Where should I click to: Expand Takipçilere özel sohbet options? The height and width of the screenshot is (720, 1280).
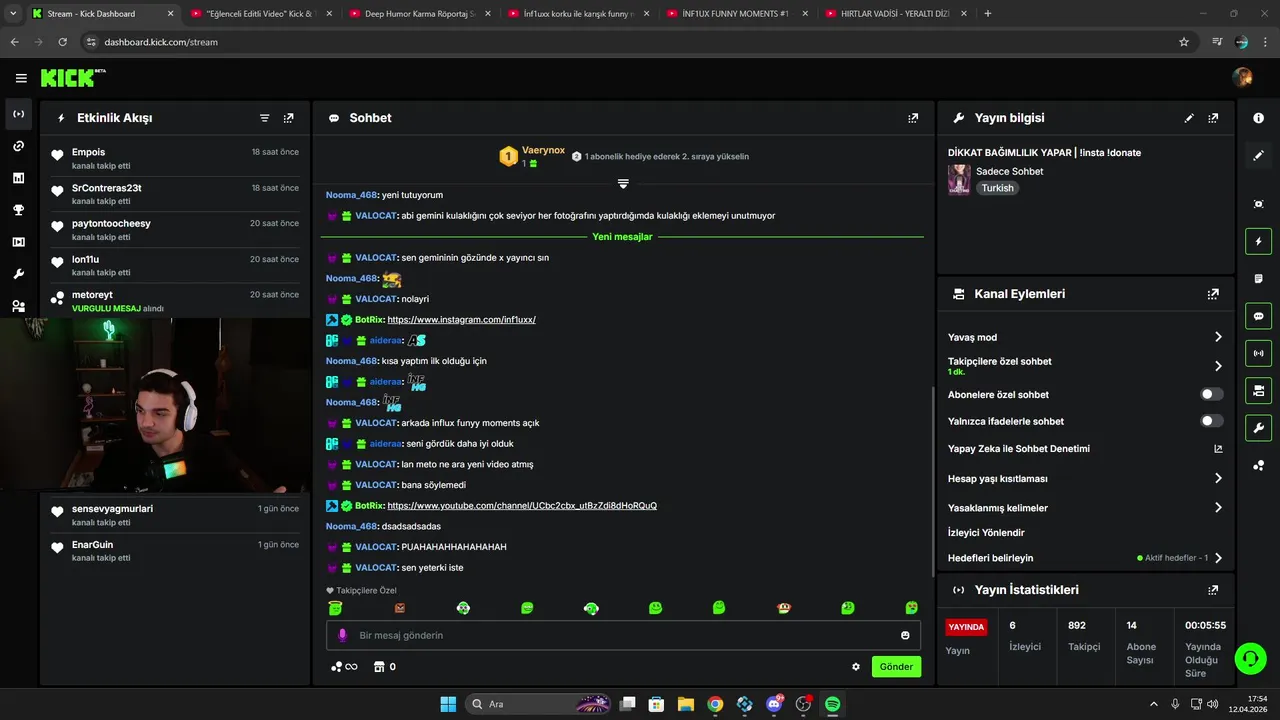coord(1218,366)
